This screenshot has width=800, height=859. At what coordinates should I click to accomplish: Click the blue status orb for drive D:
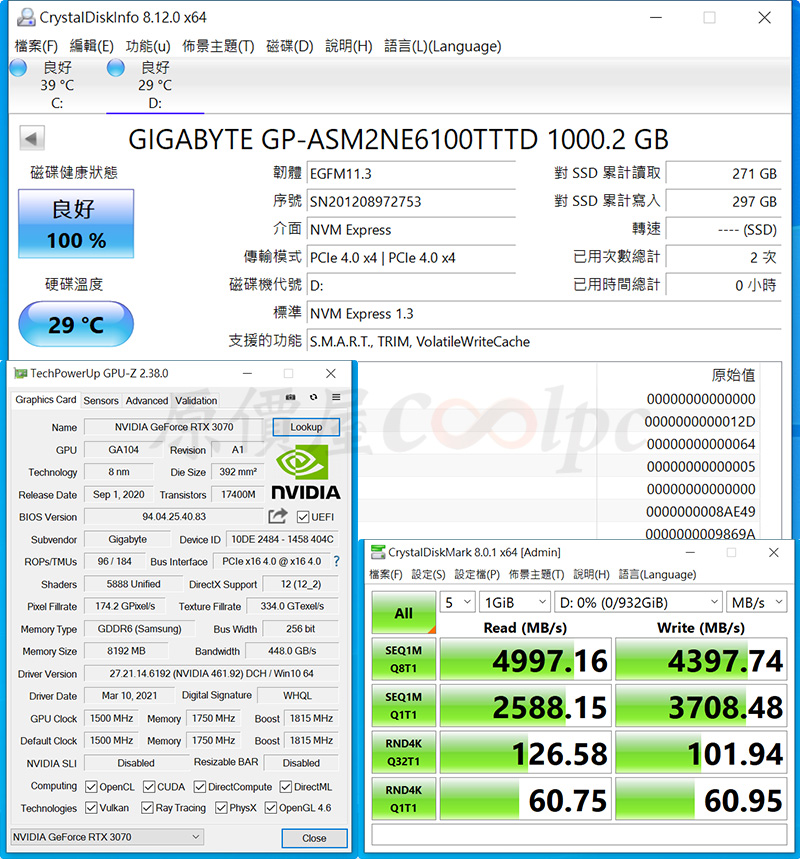(x=116, y=68)
